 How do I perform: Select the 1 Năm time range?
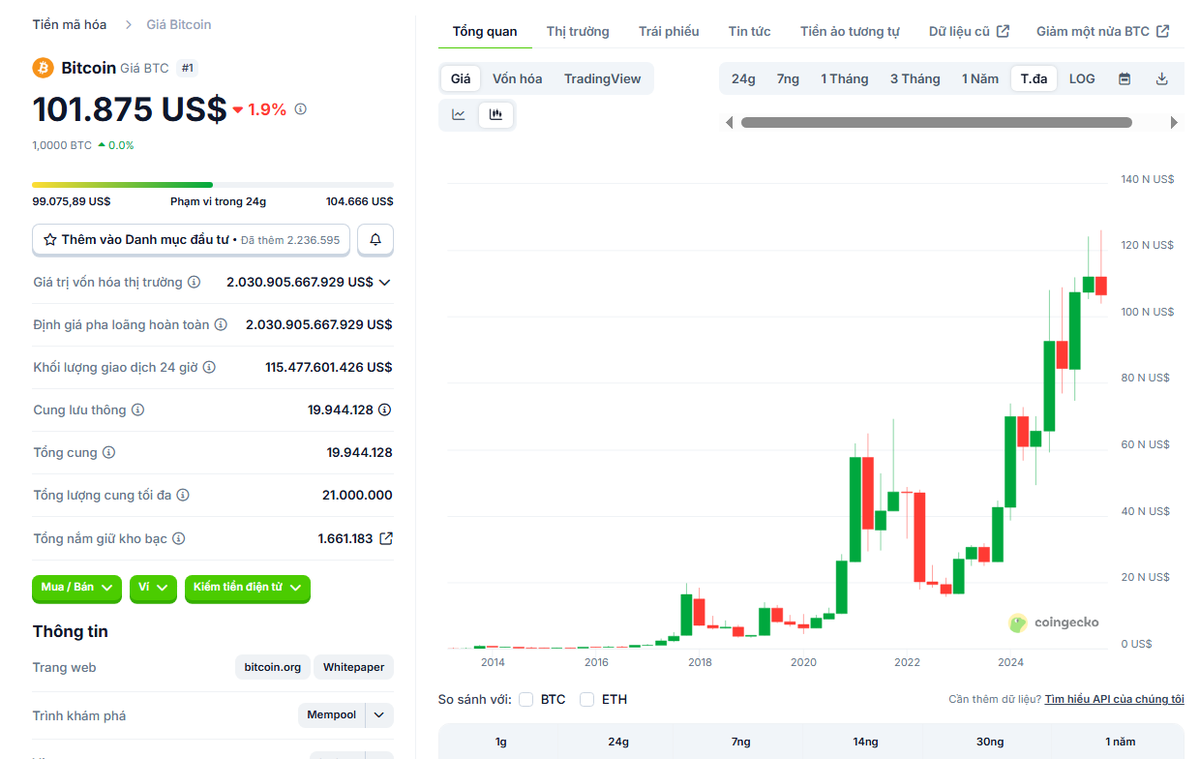[x=980, y=79]
